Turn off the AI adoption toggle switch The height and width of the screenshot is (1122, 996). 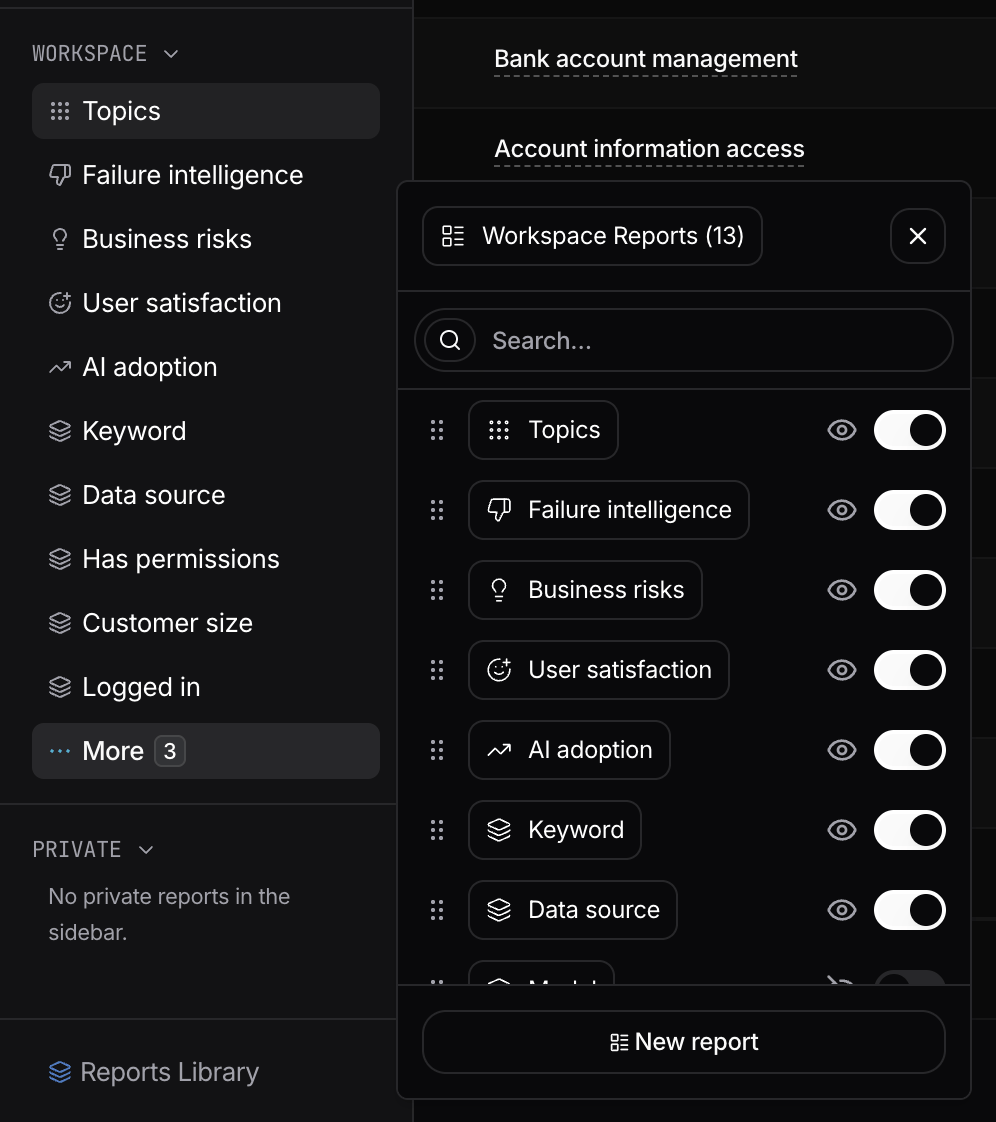tap(909, 750)
